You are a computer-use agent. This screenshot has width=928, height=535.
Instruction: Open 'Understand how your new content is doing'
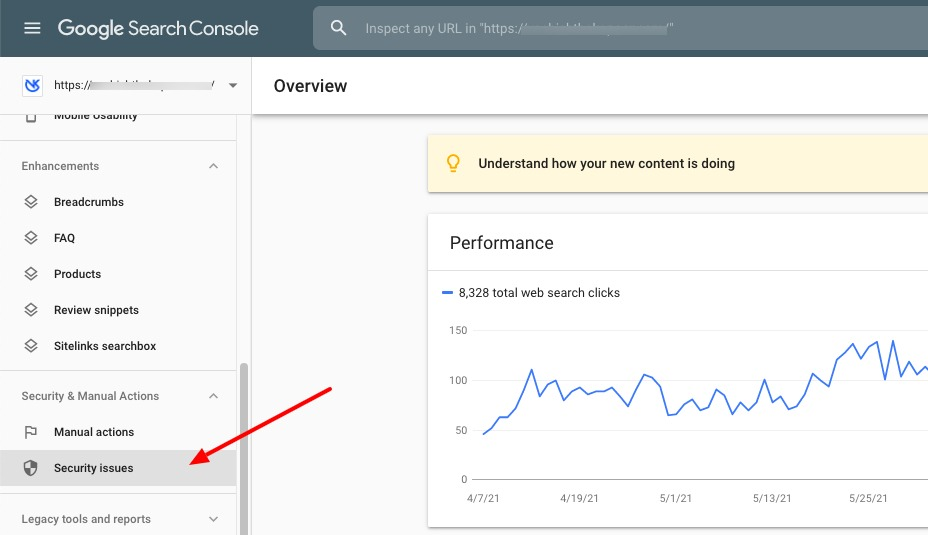tap(607, 163)
